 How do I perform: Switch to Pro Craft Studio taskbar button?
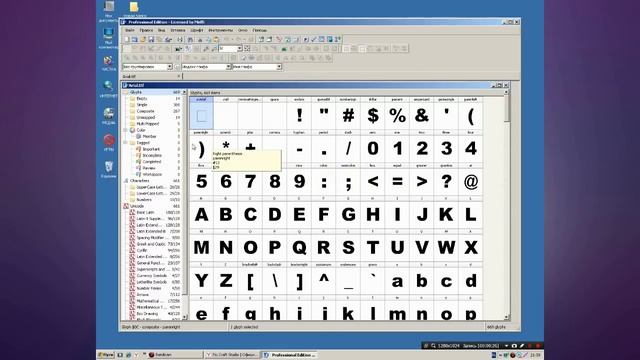click(231, 355)
